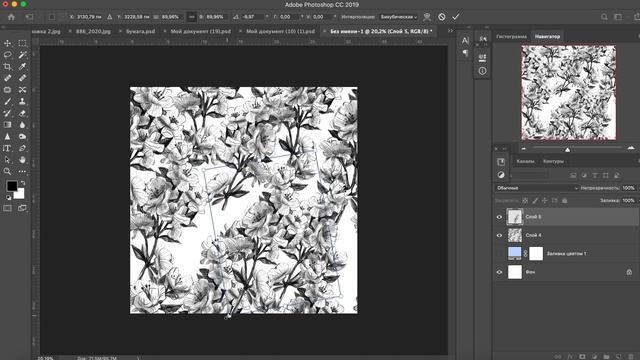Select the Type tool
Screen dimensions: 640x360
click(x=7, y=148)
